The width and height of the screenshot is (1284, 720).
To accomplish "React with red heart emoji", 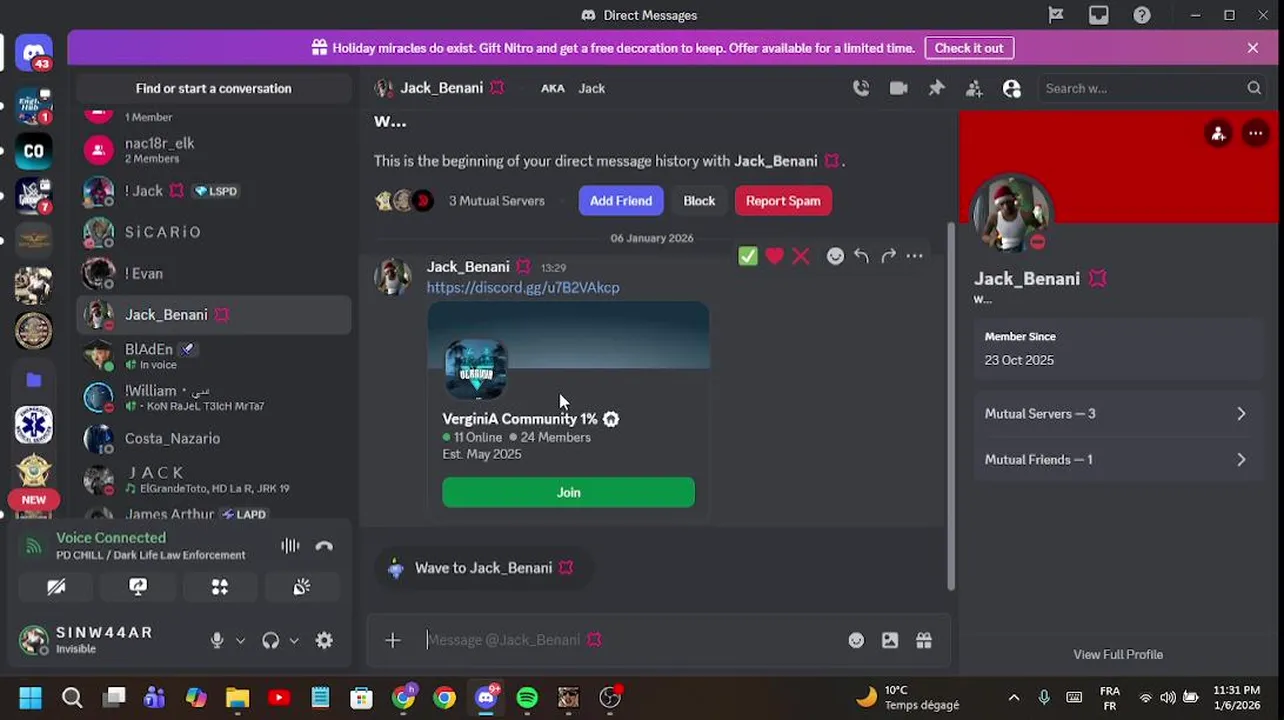I will click(x=774, y=256).
